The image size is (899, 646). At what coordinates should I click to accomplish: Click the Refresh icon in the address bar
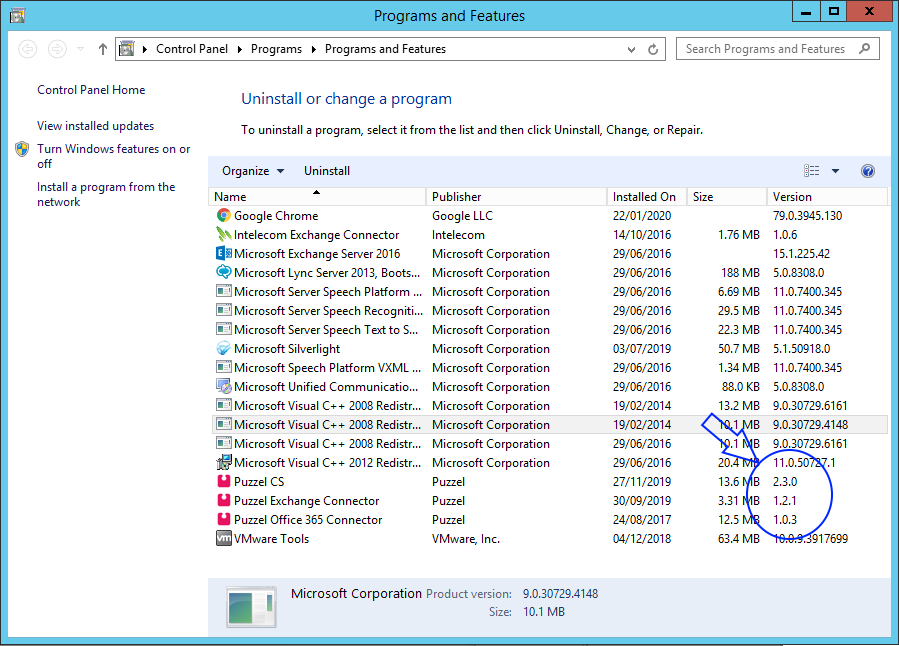(x=655, y=48)
